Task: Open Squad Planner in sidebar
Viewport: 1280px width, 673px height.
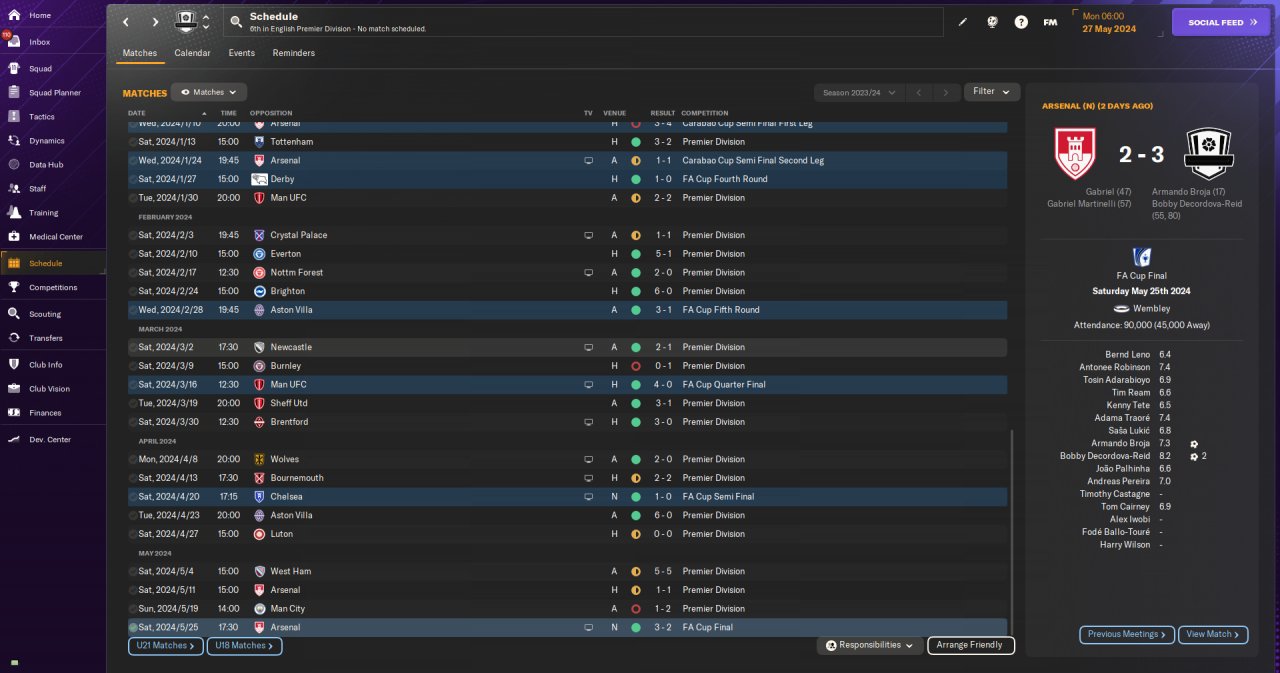Action: pyautogui.click(x=55, y=93)
